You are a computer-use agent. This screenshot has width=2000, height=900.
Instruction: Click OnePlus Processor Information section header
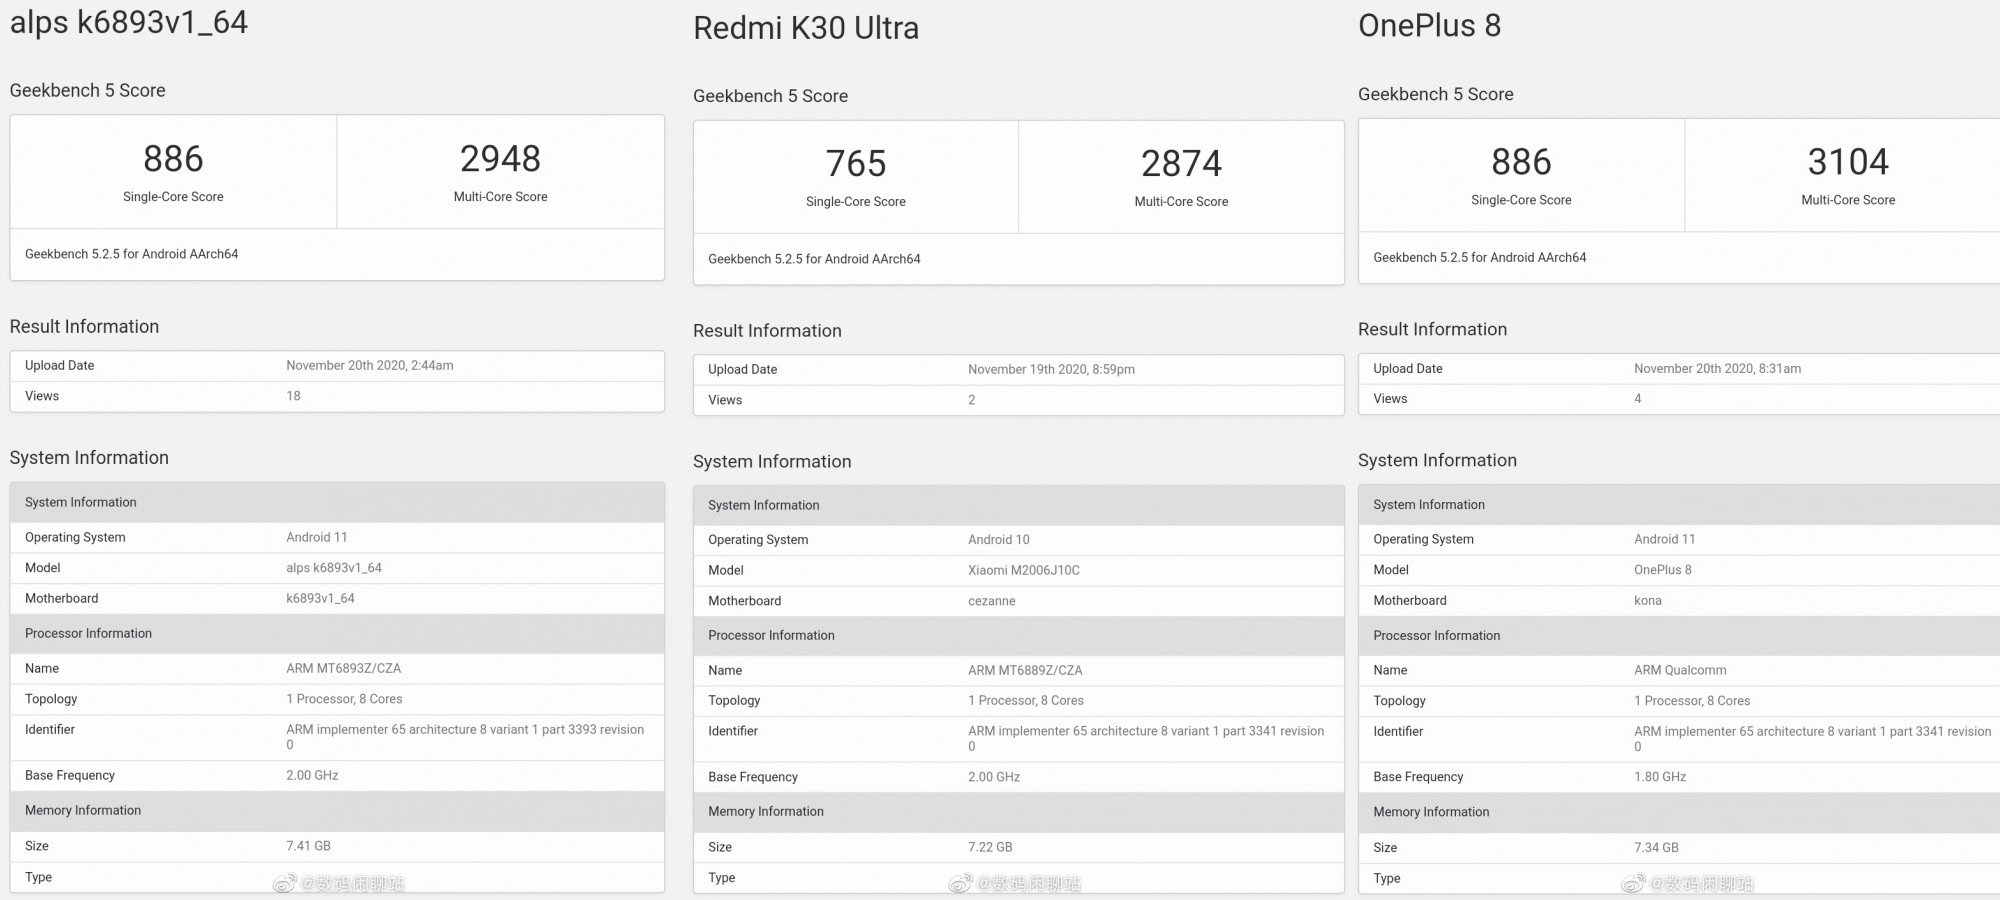[x=1679, y=636]
